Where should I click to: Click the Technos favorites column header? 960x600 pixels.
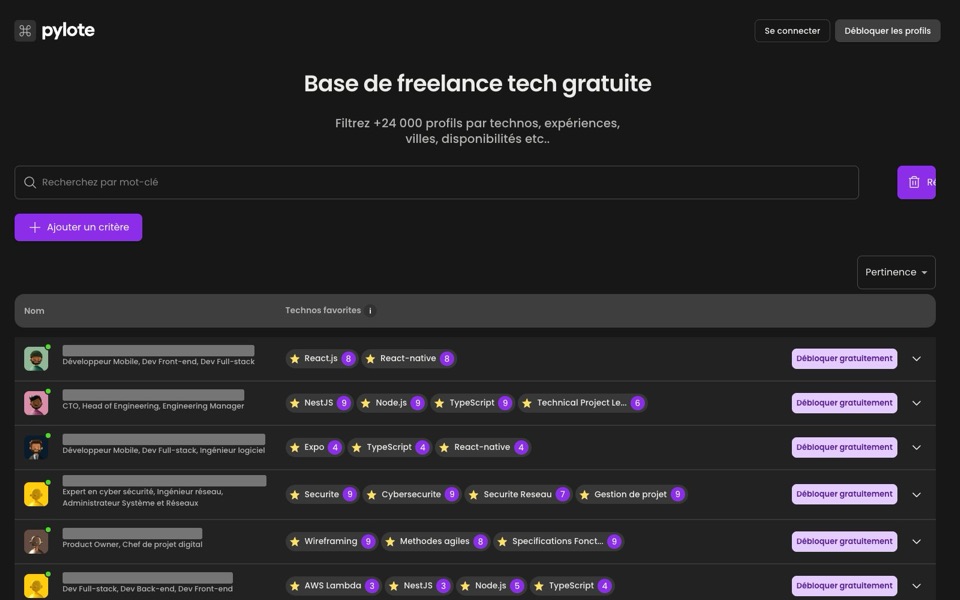click(323, 310)
